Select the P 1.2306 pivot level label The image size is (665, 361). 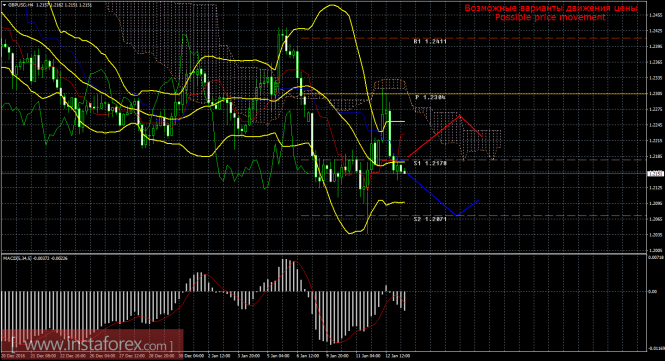click(430, 97)
